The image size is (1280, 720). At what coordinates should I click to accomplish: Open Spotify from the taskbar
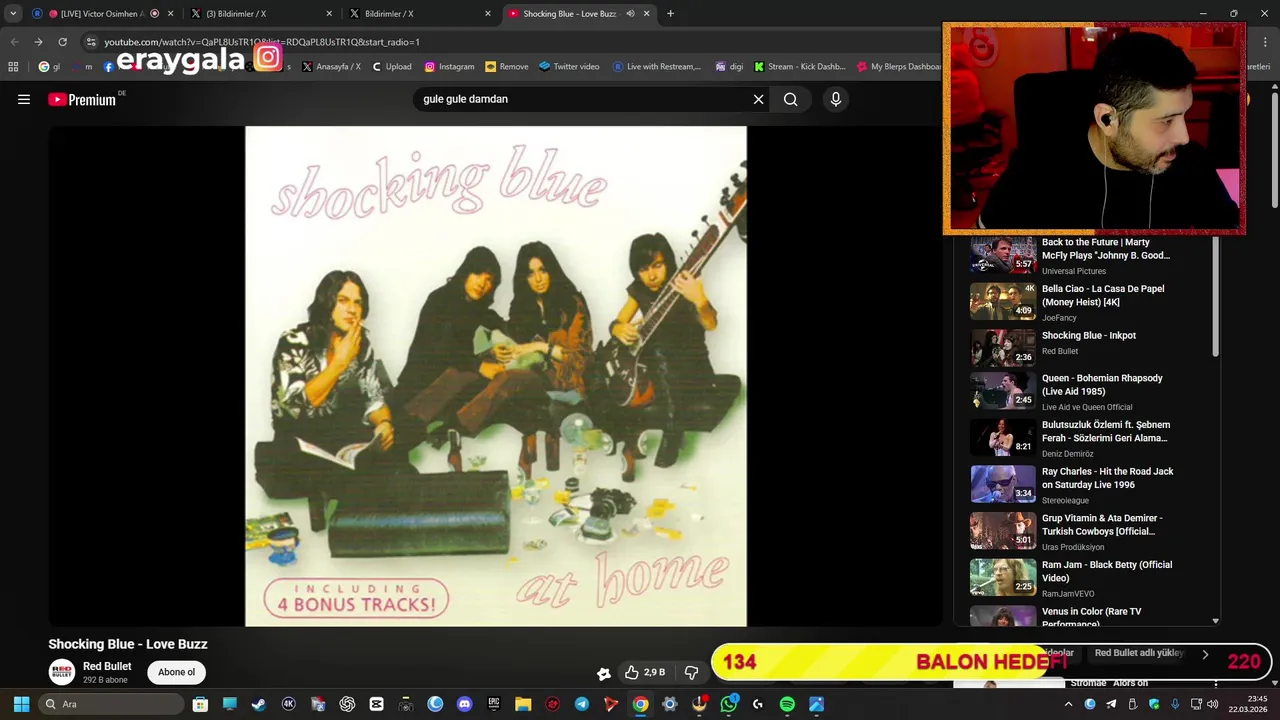[787, 704]
